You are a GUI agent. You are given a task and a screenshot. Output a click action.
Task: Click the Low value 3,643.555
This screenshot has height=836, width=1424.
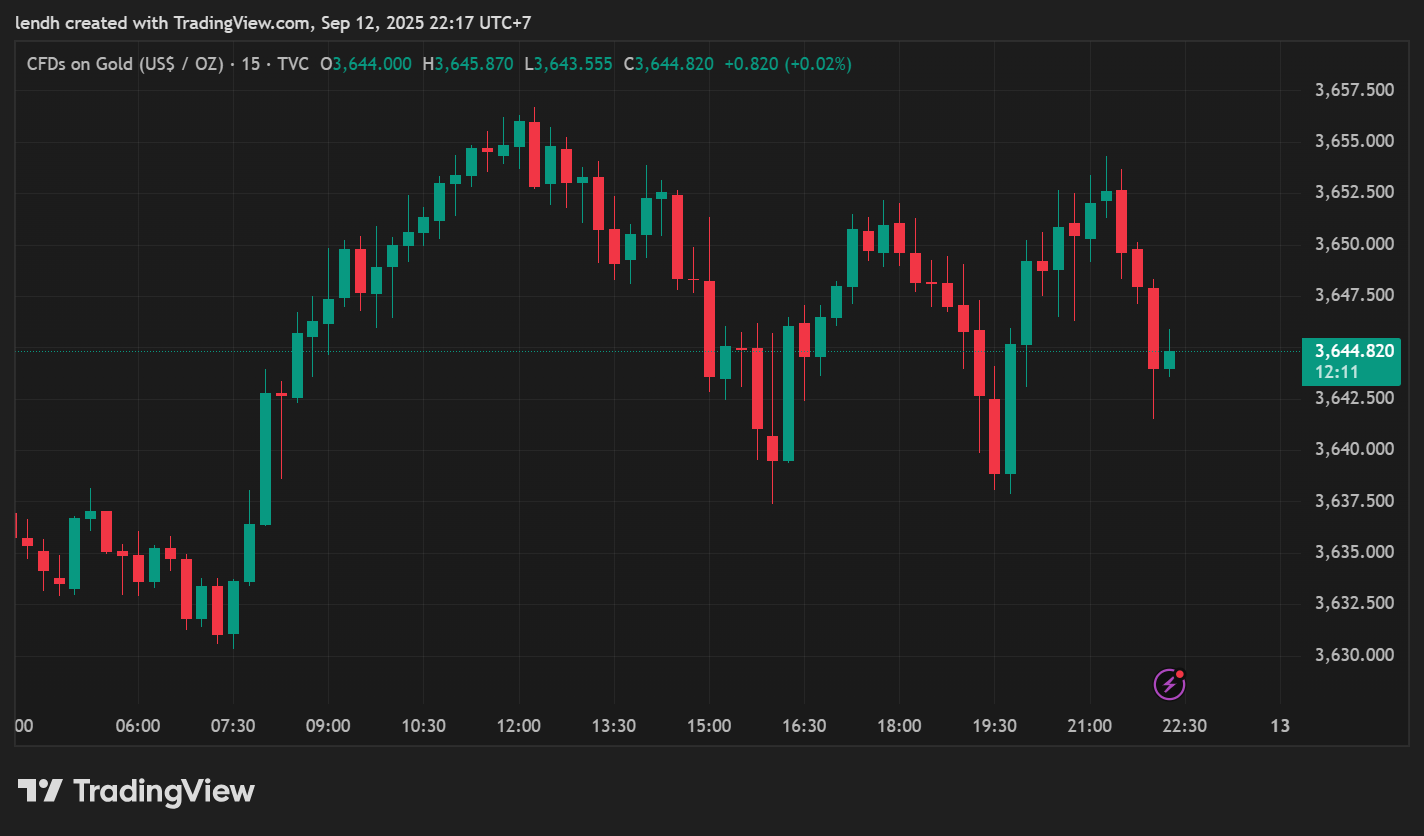[573, 64]
